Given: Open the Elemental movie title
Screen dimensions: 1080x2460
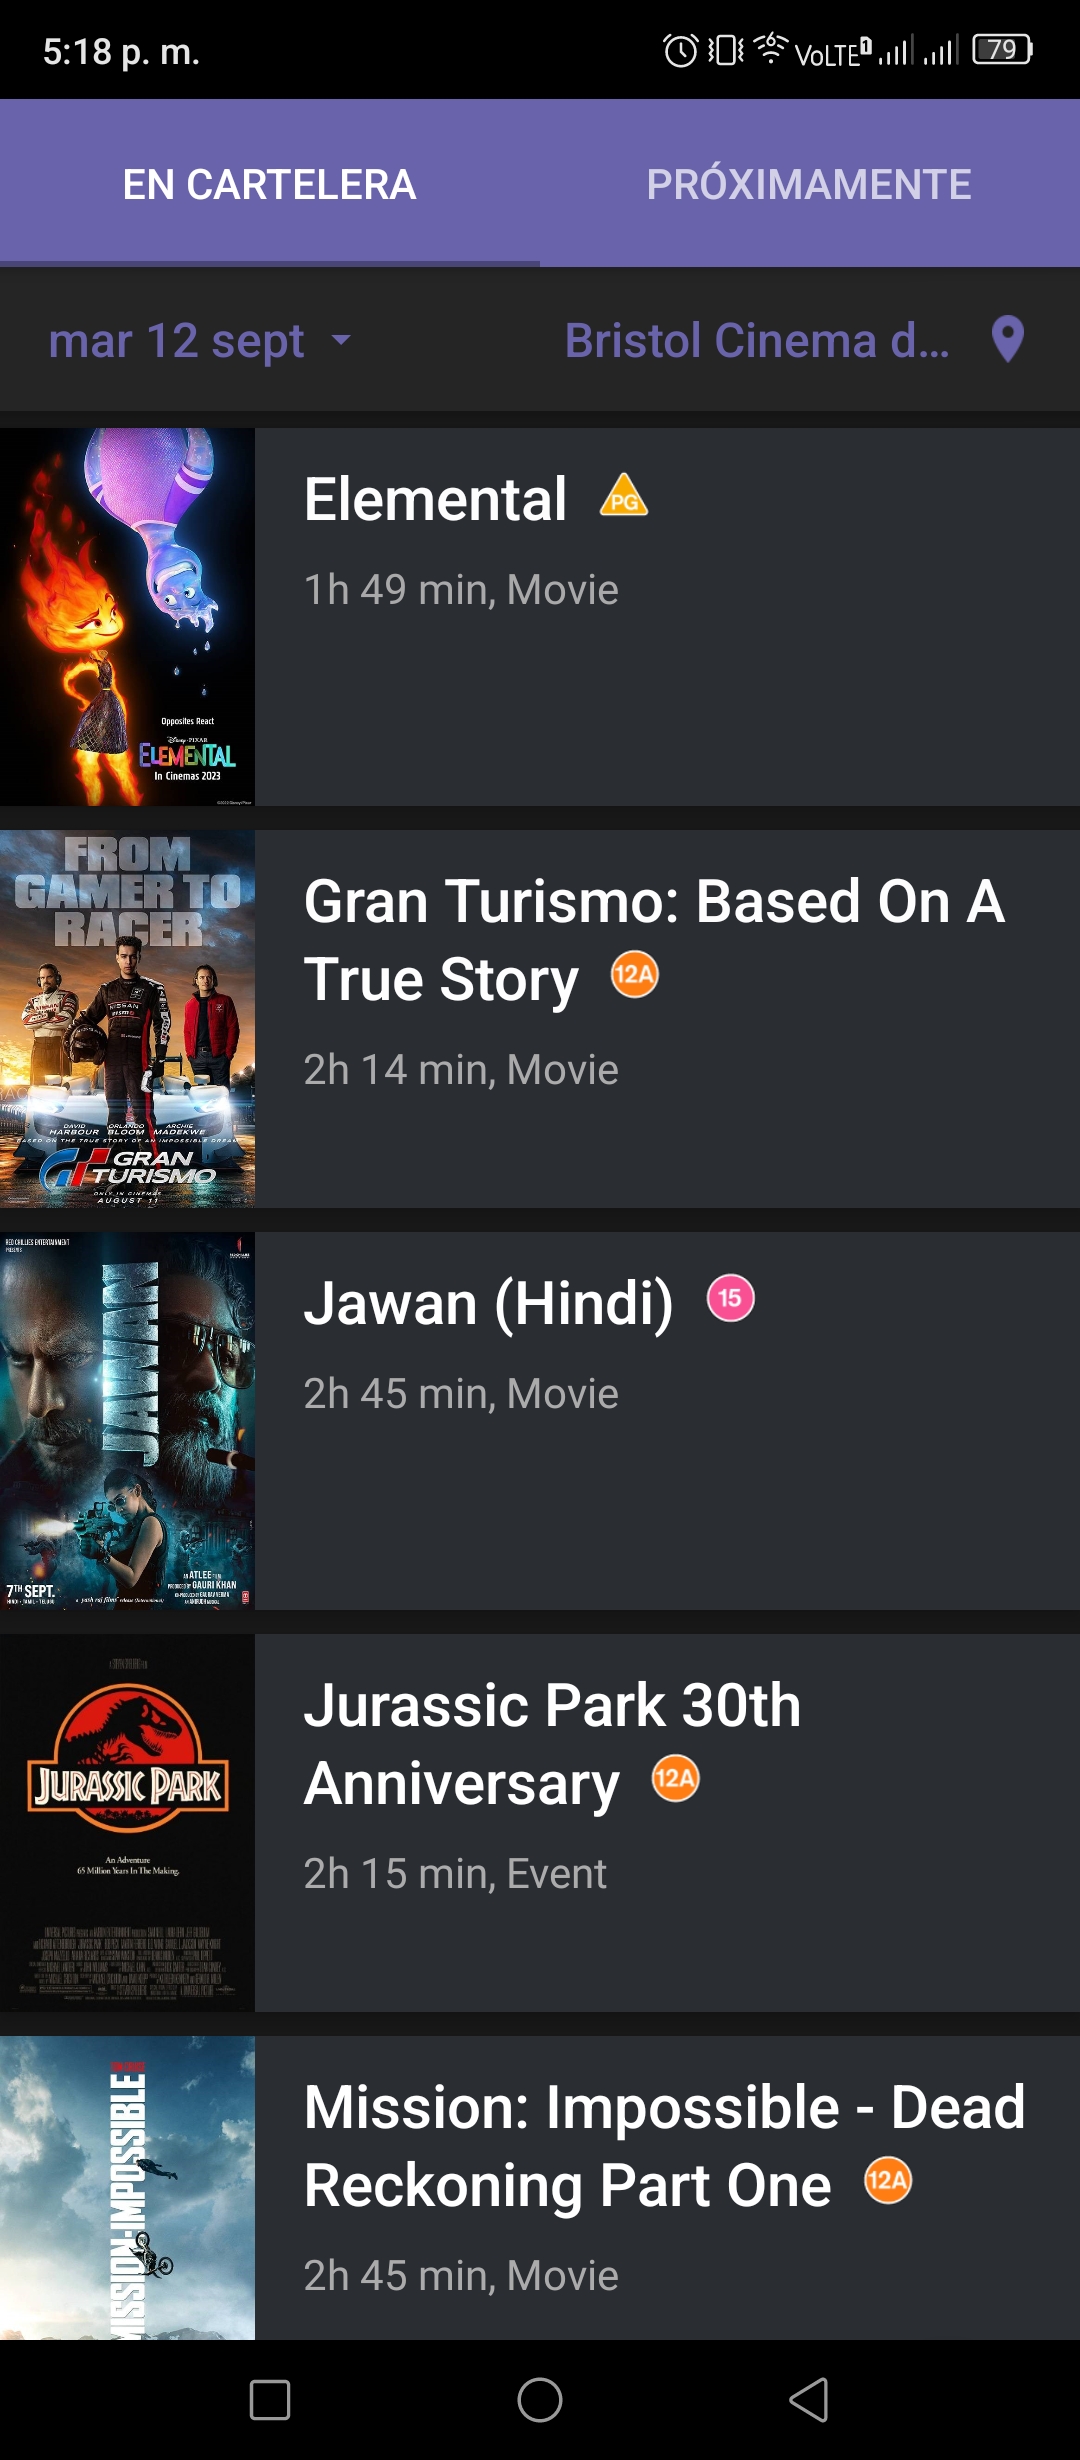Looking at the screenshot, I should tap(435, 498).
